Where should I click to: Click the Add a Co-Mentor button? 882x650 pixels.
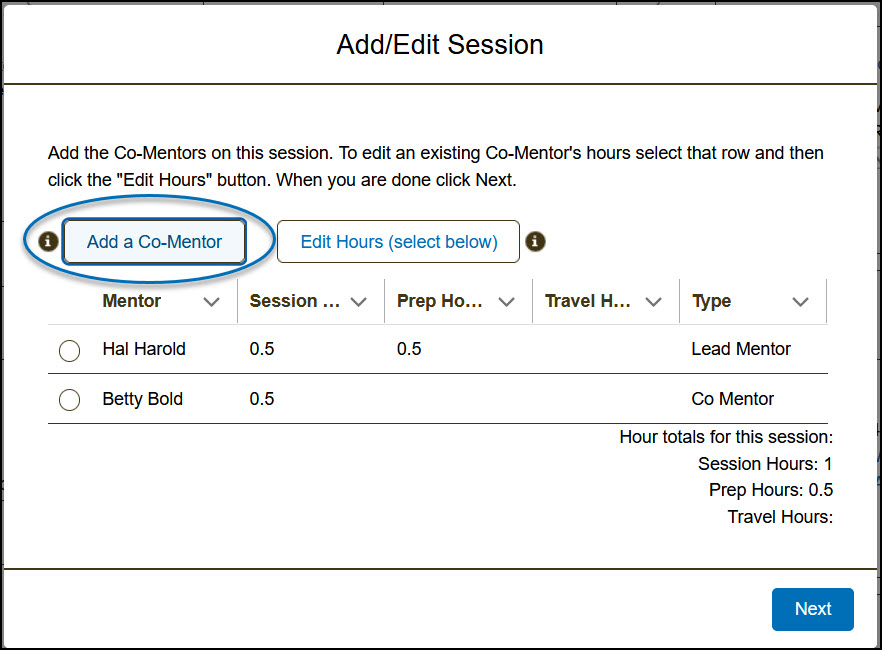(154, 242)
